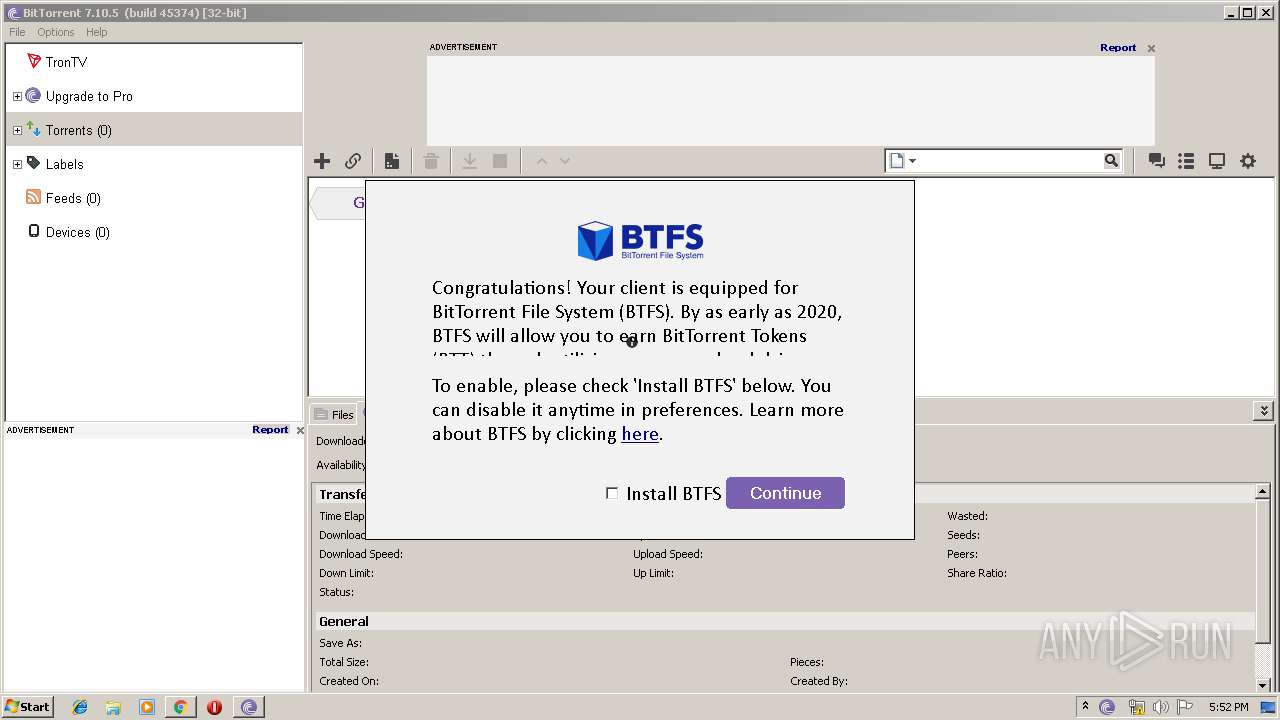Close the top advertisement banner

point(1151,48)
